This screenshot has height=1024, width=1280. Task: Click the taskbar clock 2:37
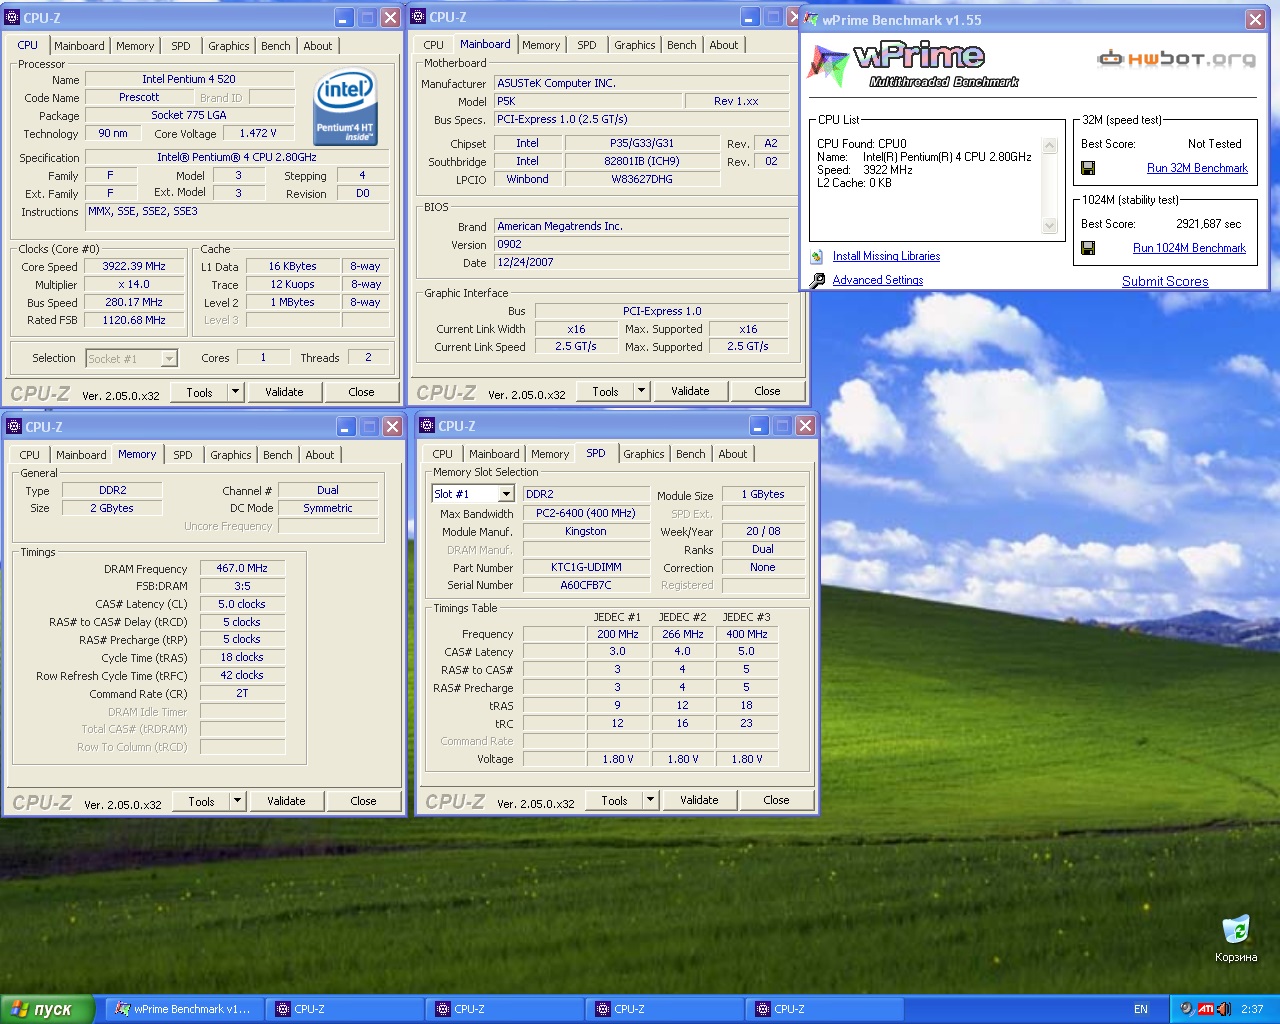point(1252,1009)
